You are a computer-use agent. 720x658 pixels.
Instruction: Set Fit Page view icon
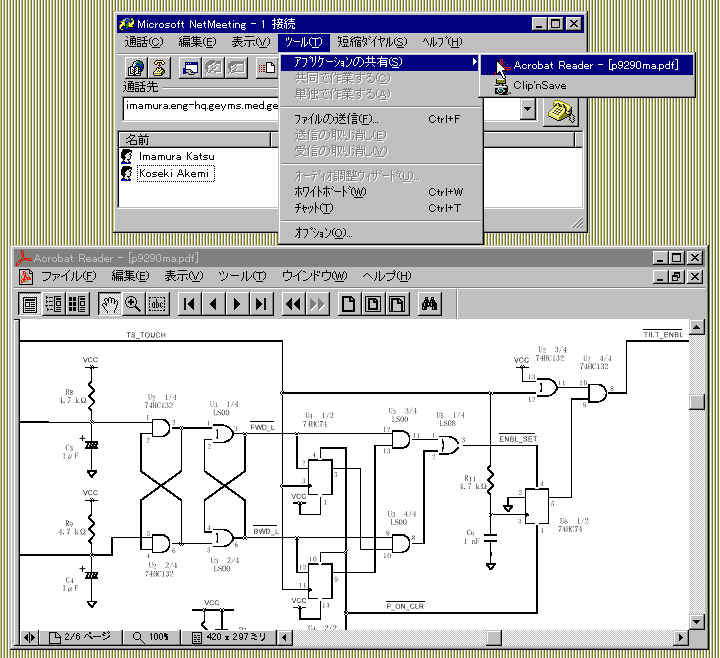373,304
